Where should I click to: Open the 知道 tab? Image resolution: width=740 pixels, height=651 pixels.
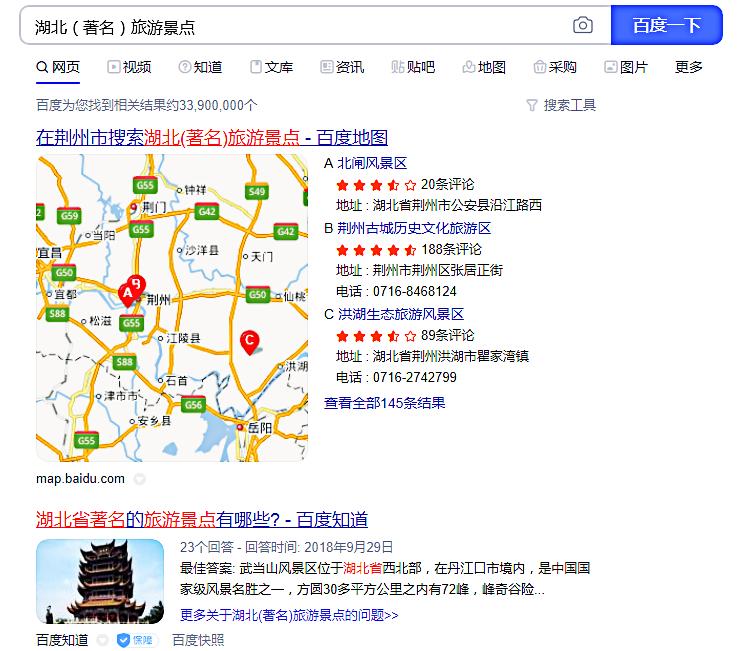[200, 67]
